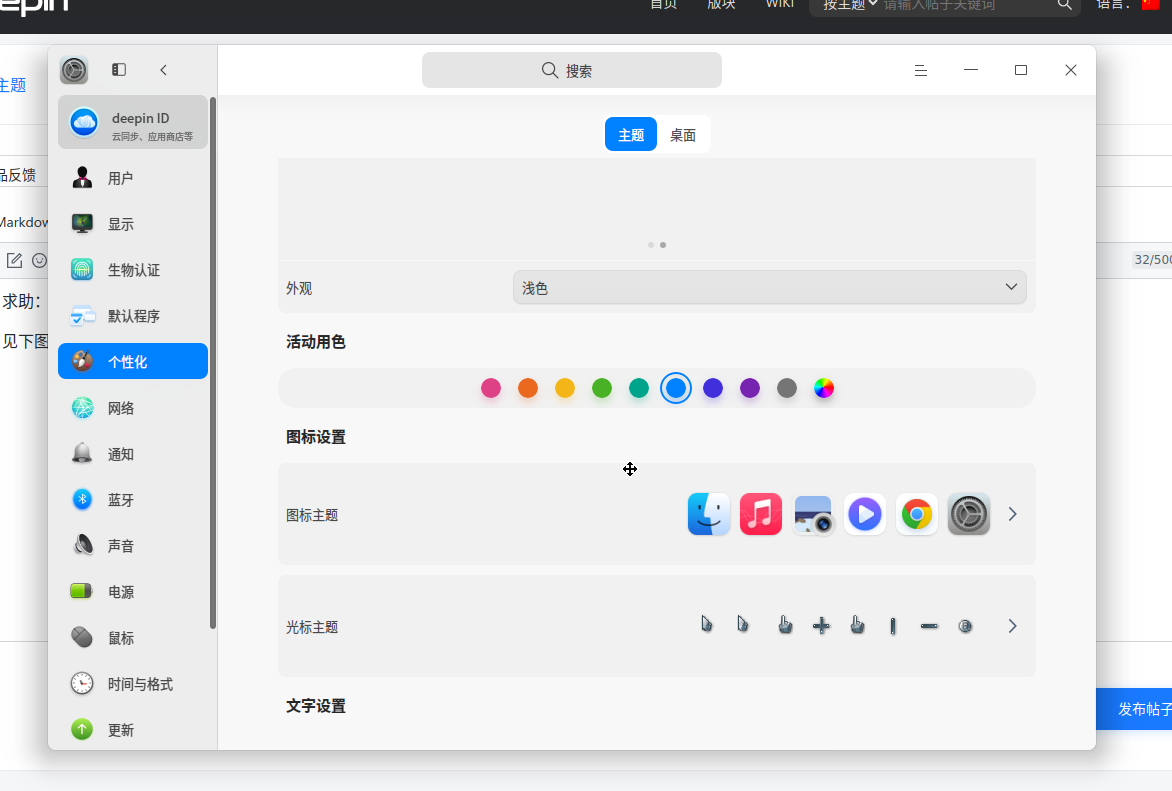Open the 更新 update arrow icon
Image resolution: width=1172 pixels, height=791 pixels.
(82, 730)
